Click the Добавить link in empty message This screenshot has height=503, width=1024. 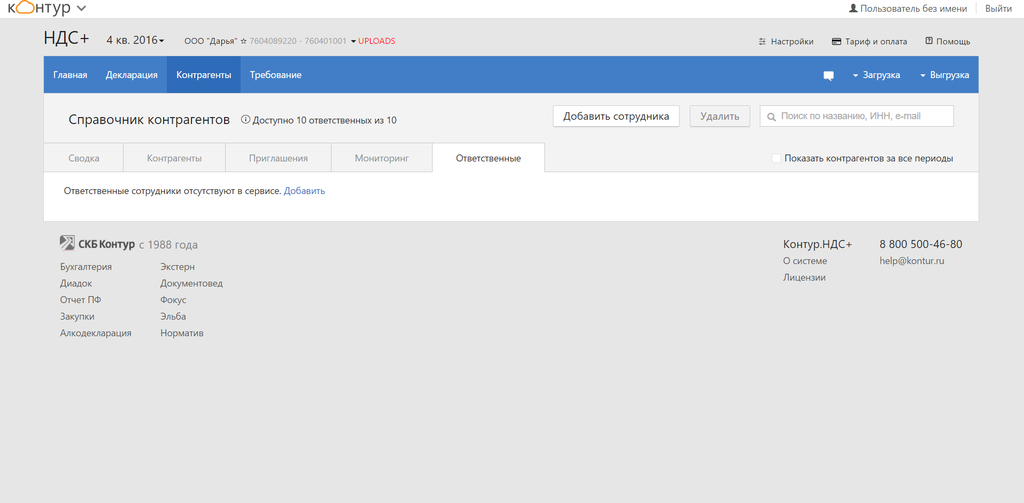(x=304, y=190)
